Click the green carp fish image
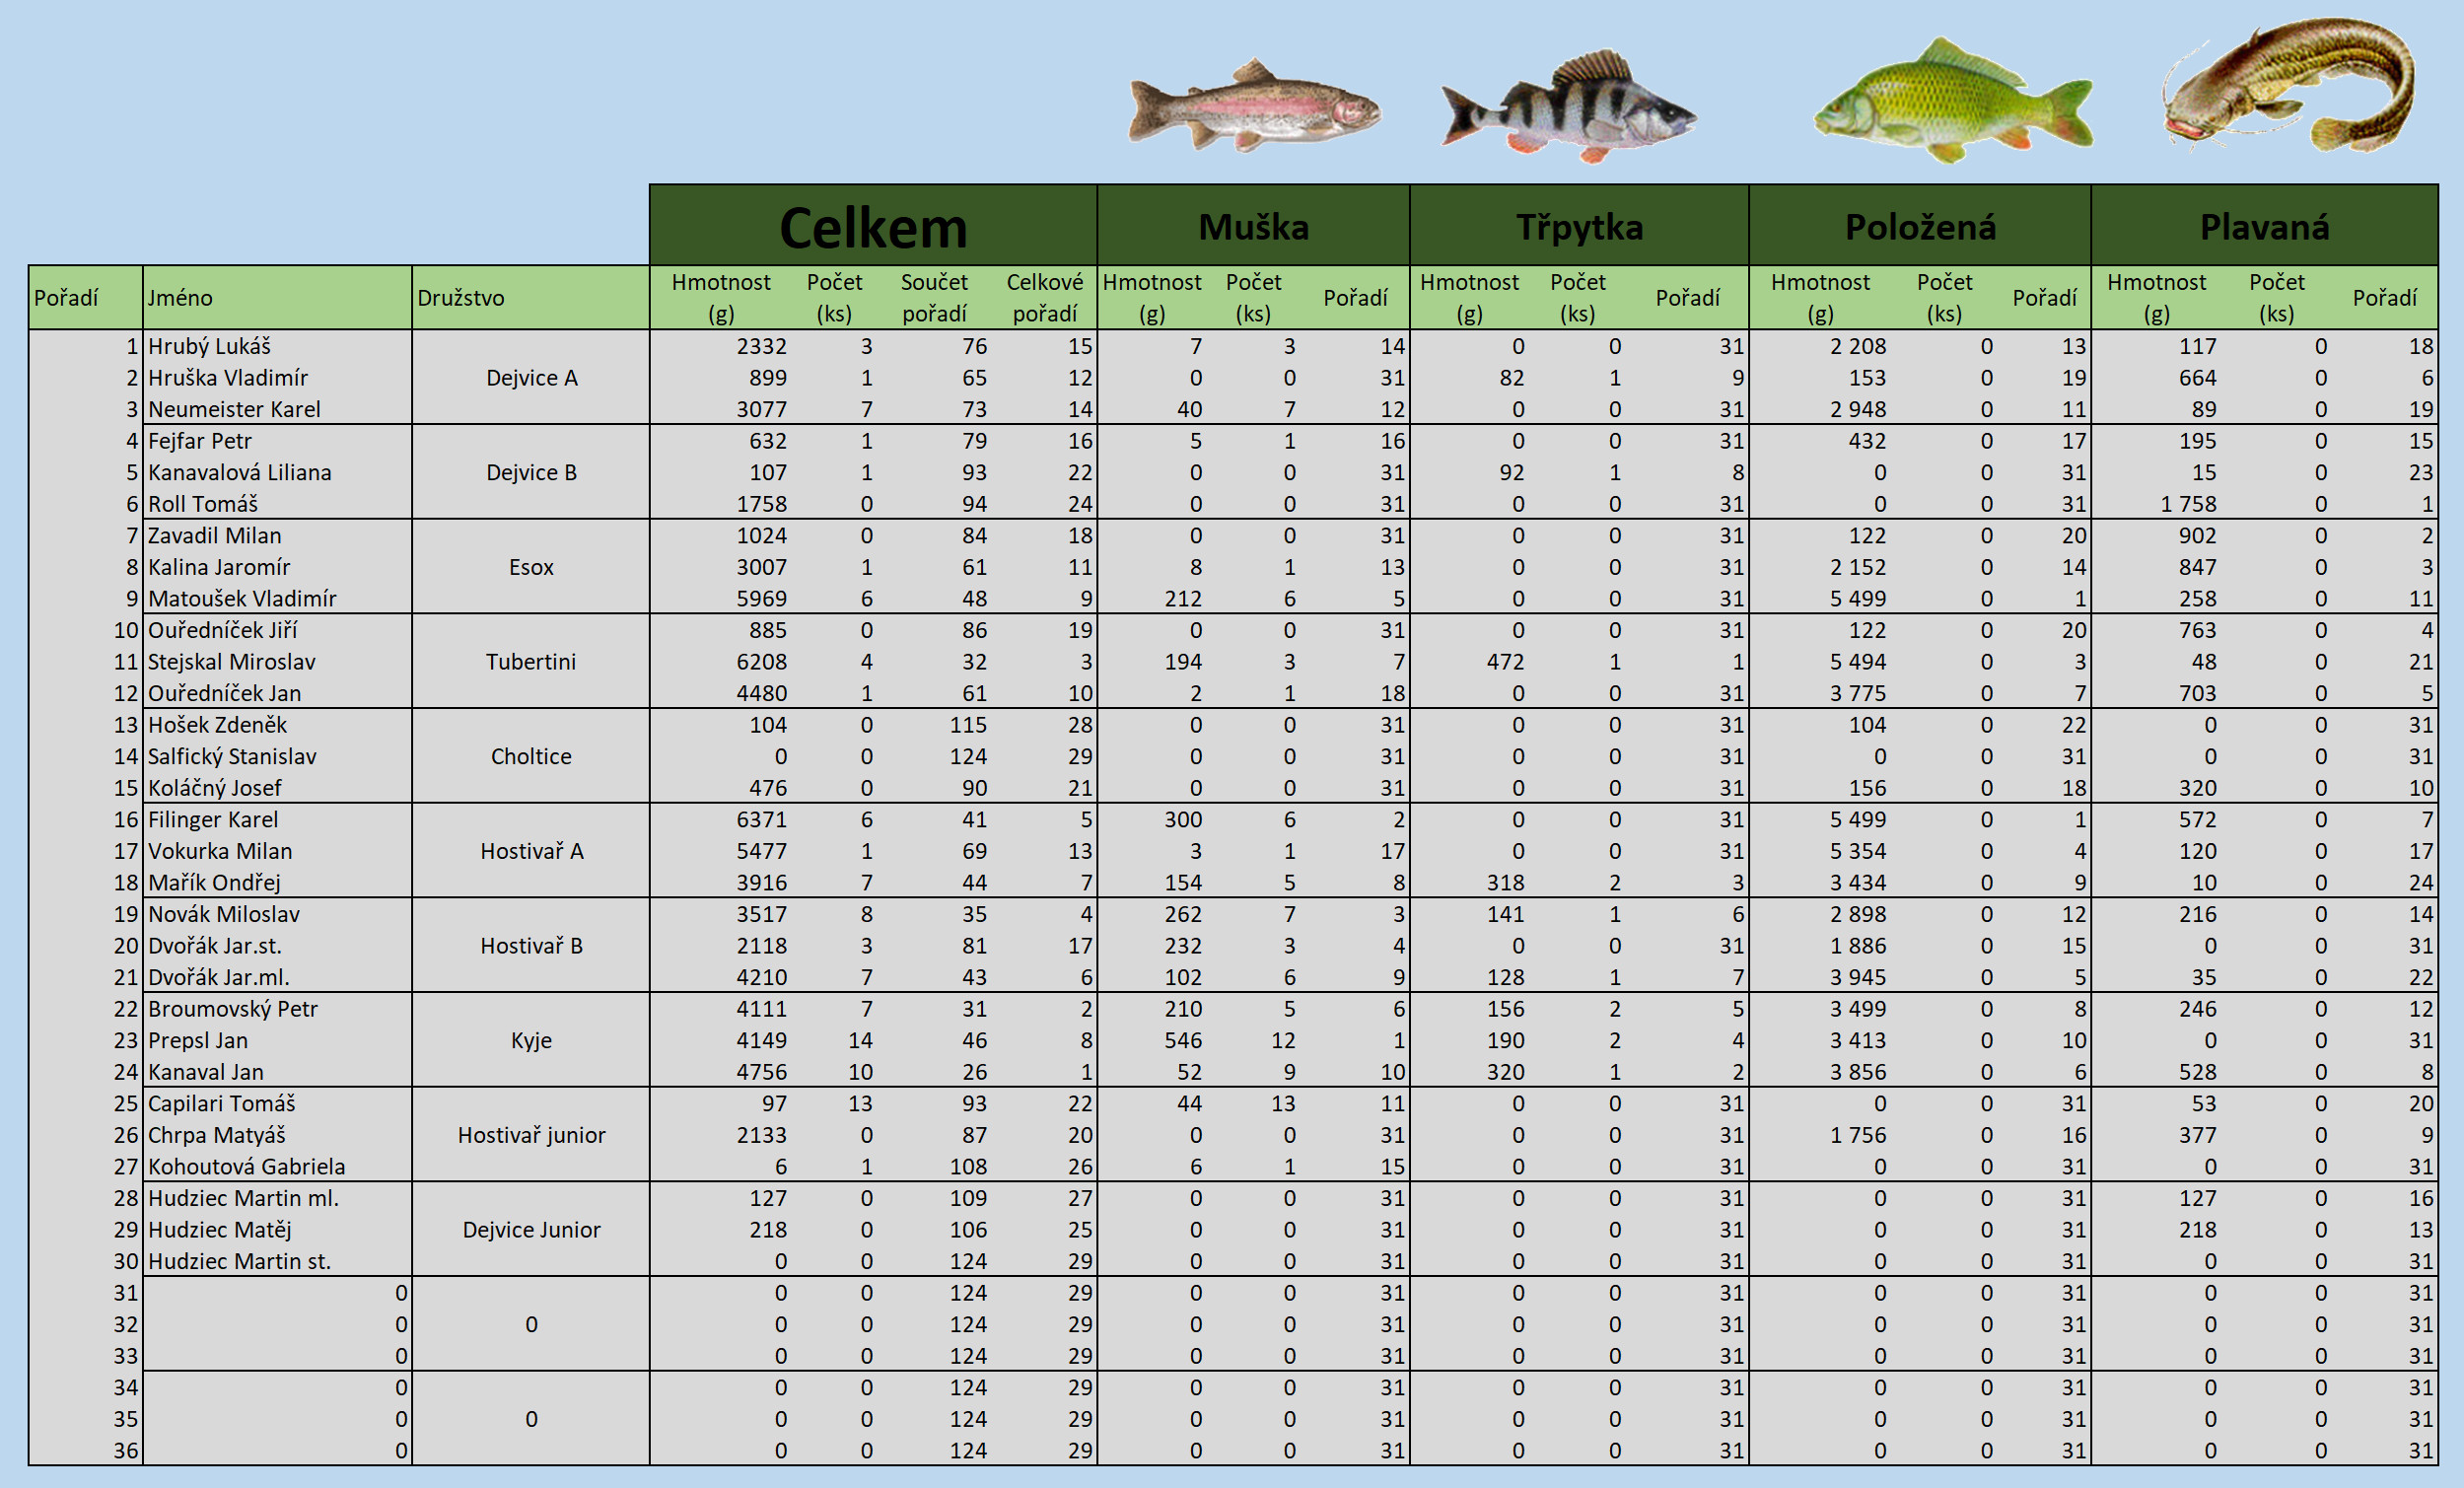 [x=1953, y=100]
